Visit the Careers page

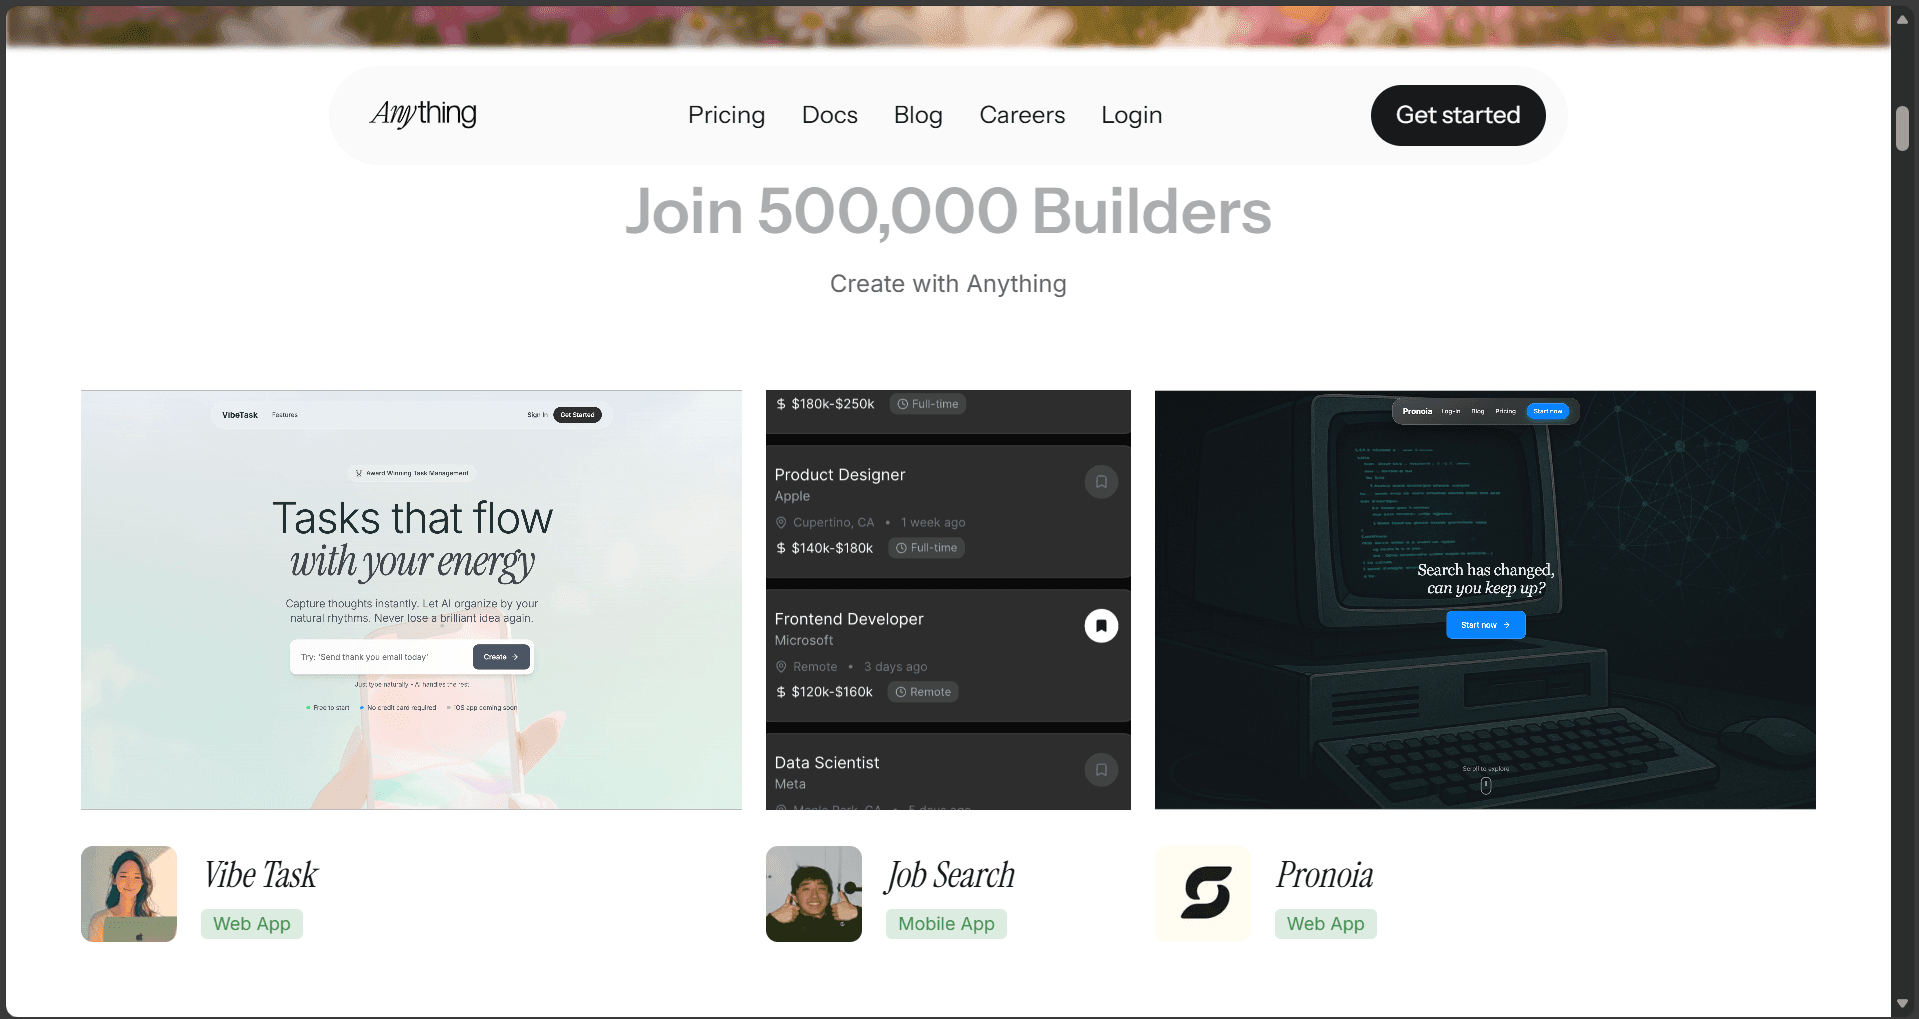(1022, 115)
